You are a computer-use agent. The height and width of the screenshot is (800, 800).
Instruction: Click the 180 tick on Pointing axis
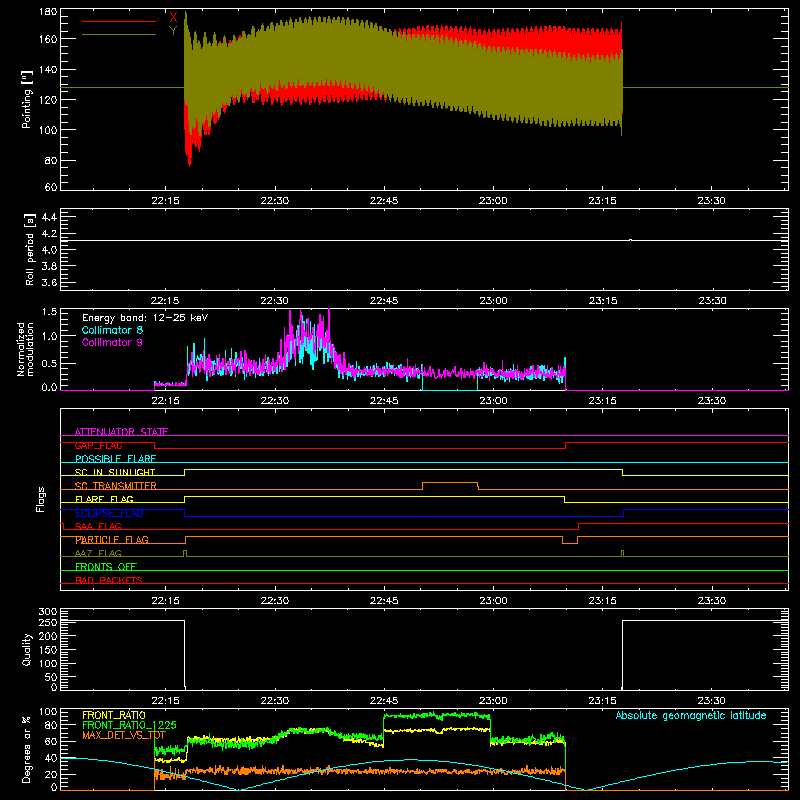point(48,12)
